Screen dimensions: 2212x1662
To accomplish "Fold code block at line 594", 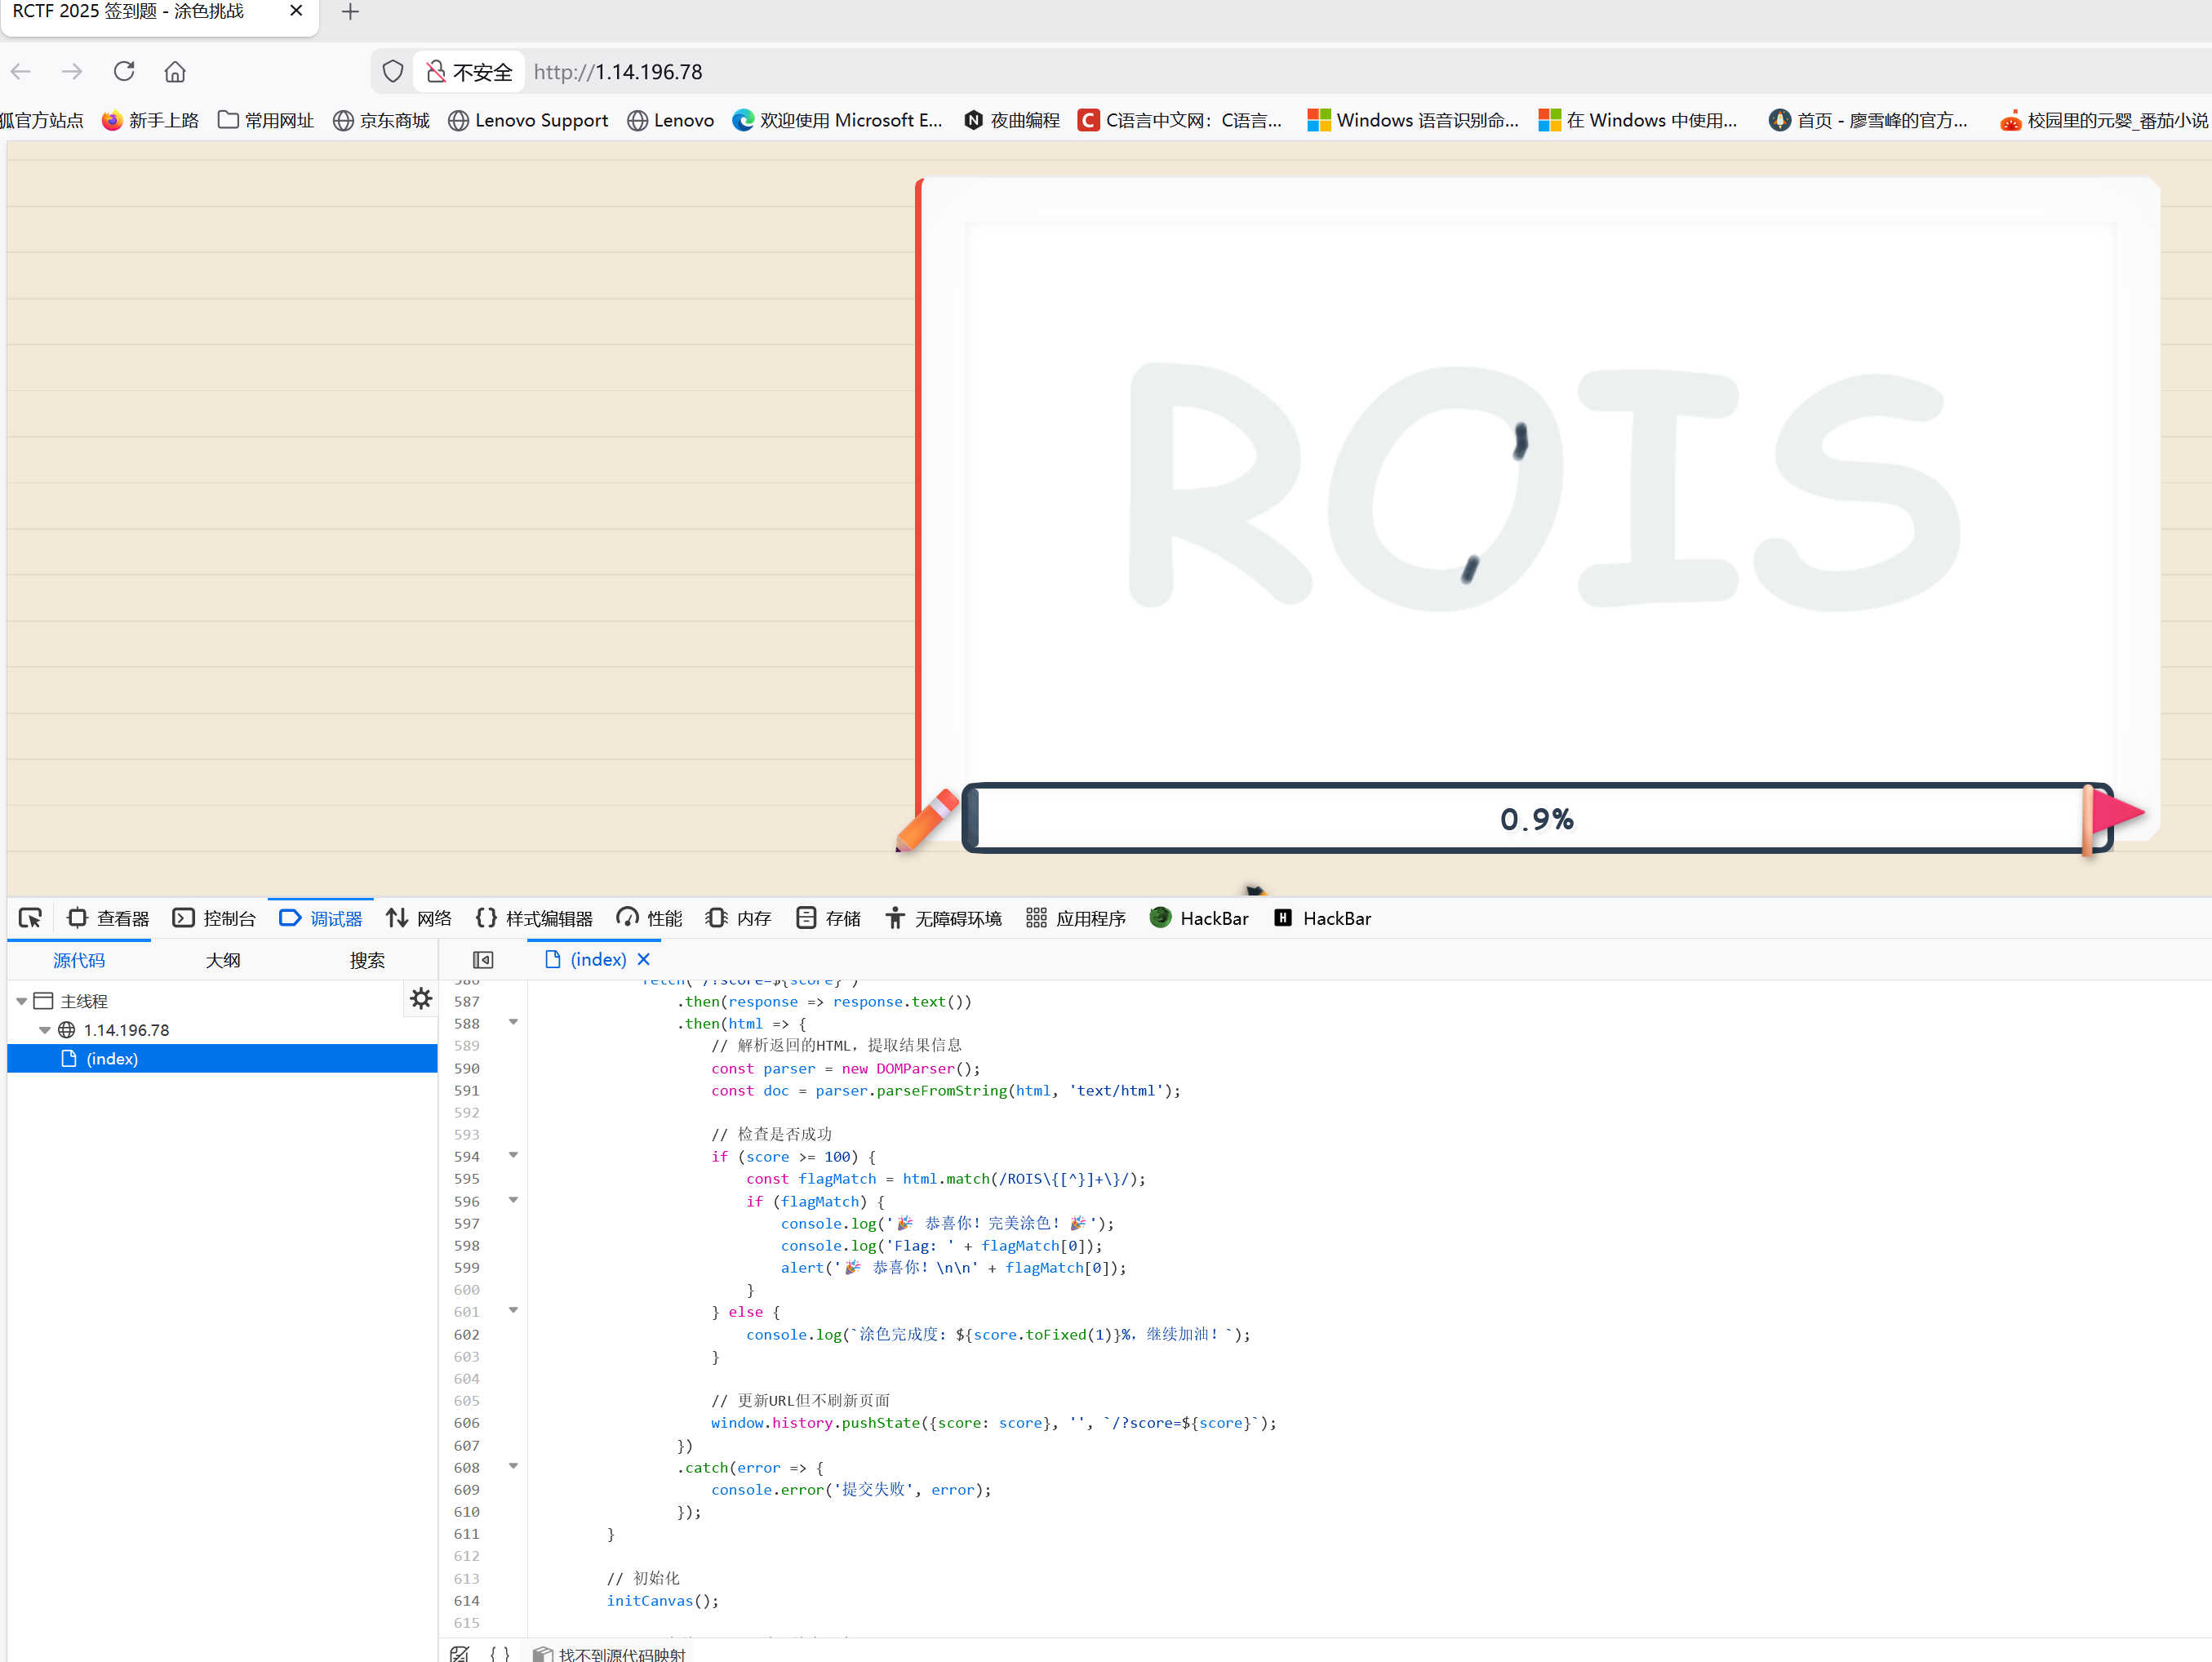I will coord(513,1155).
